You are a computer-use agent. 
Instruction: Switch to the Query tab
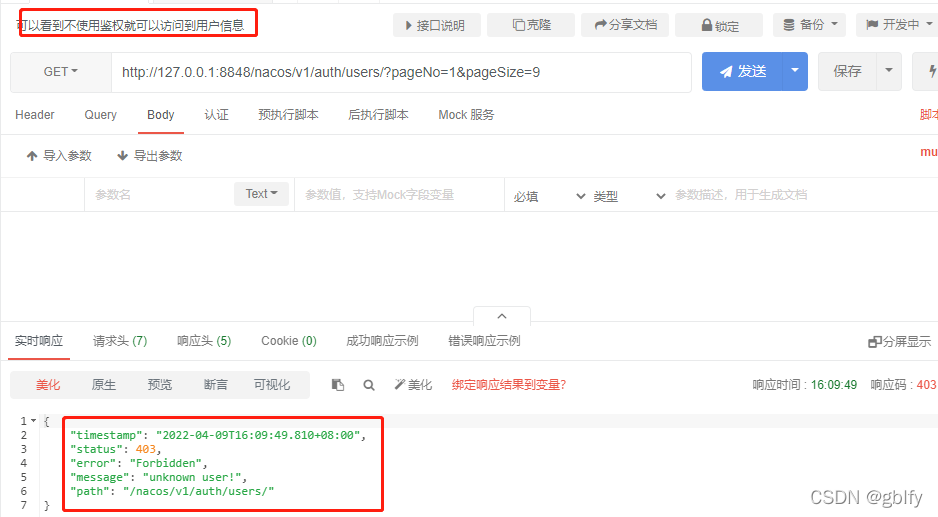coord(100,115)
